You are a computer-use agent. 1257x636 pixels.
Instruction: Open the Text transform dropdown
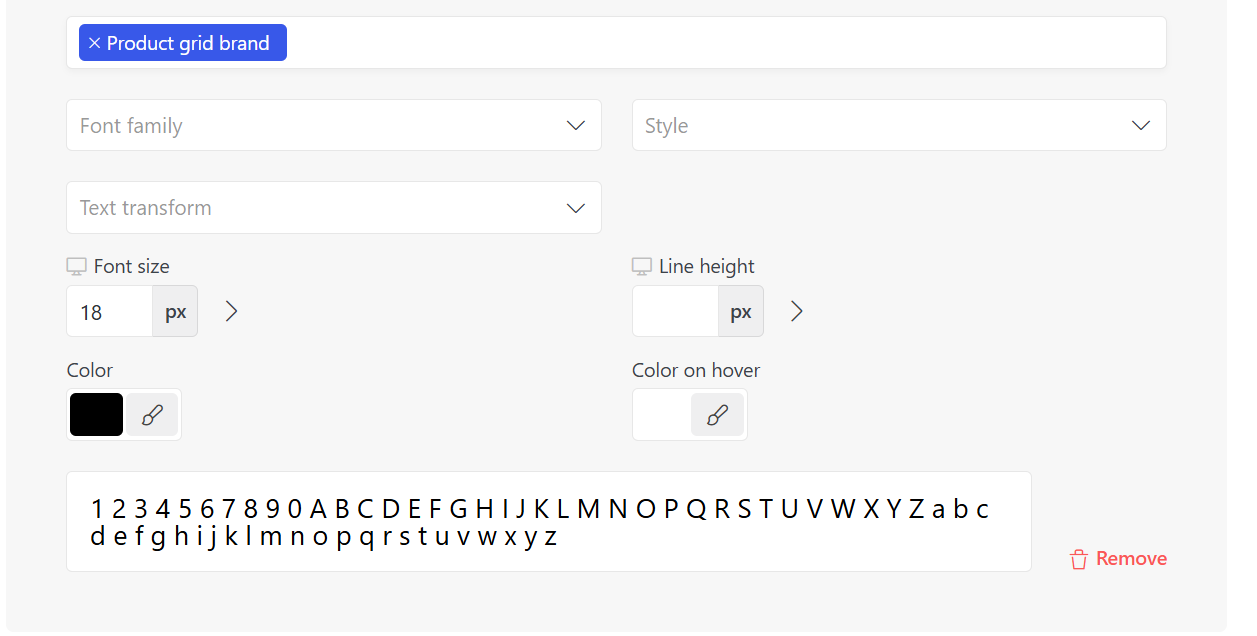click(x=334, y=207)
